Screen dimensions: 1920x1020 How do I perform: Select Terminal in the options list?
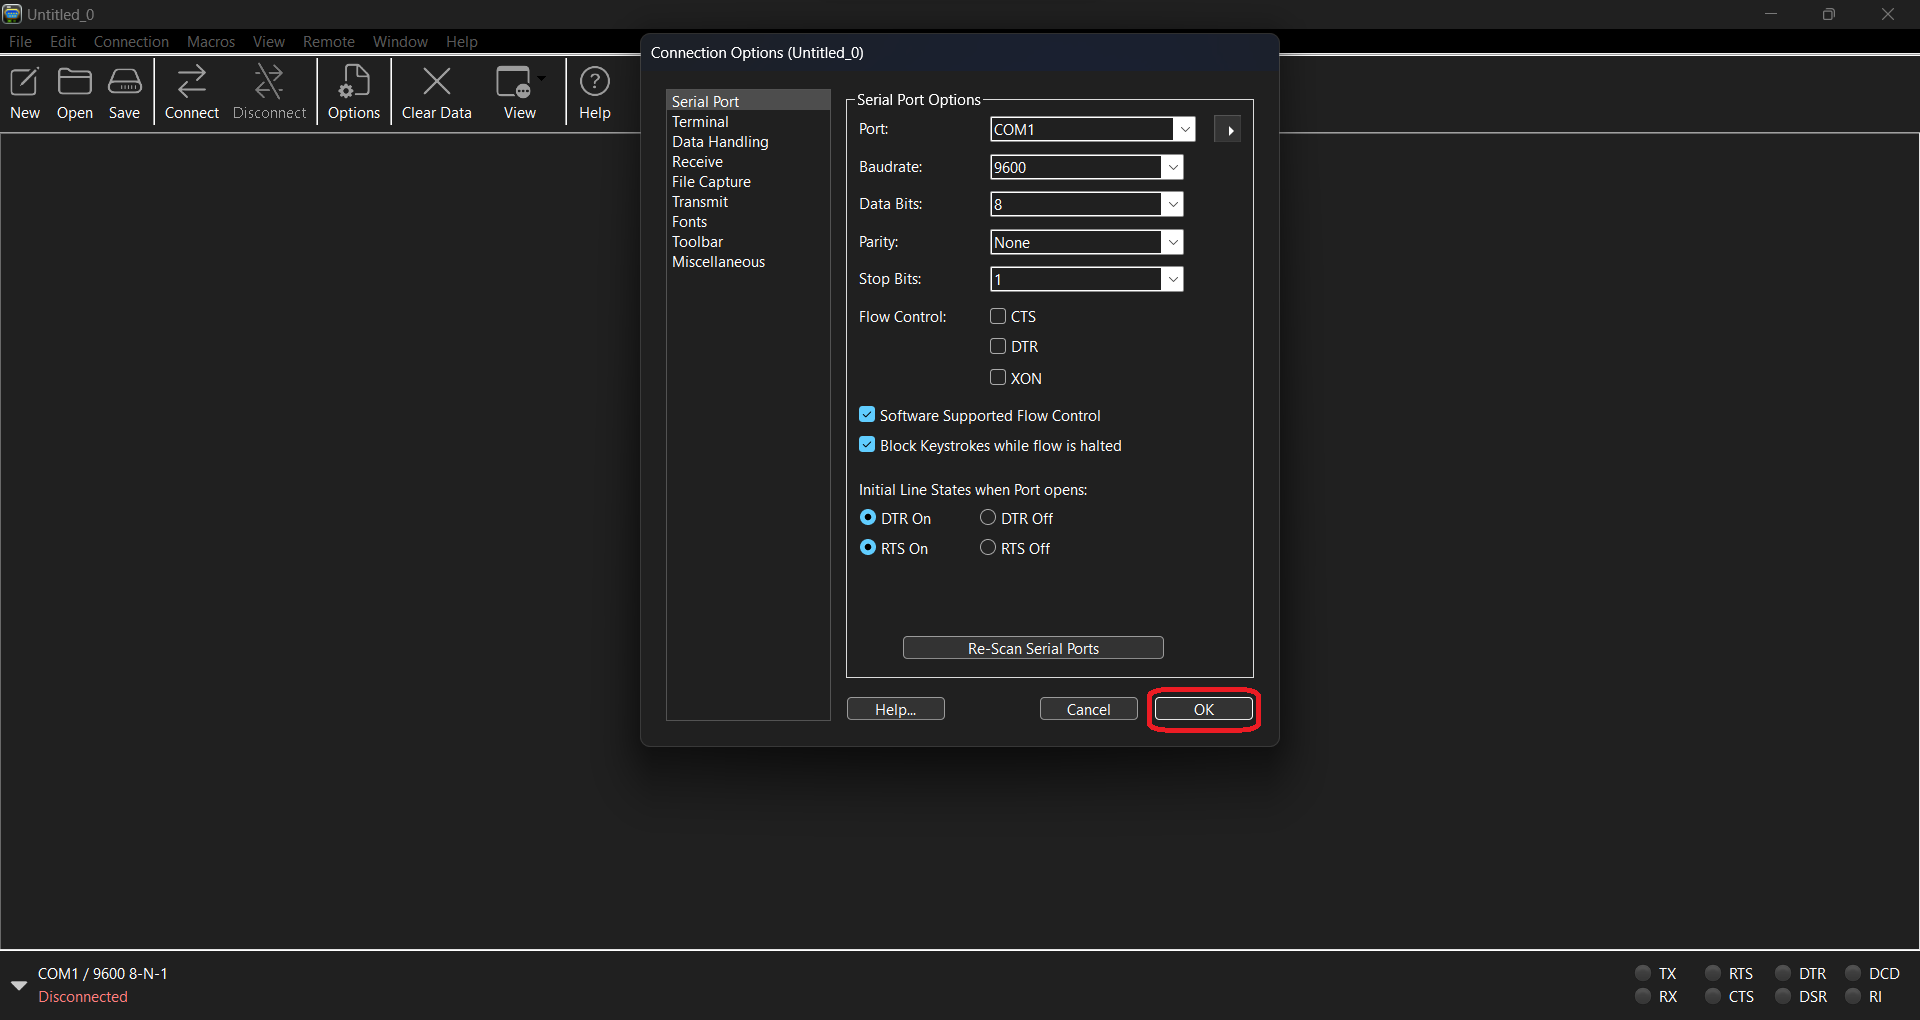700,122
